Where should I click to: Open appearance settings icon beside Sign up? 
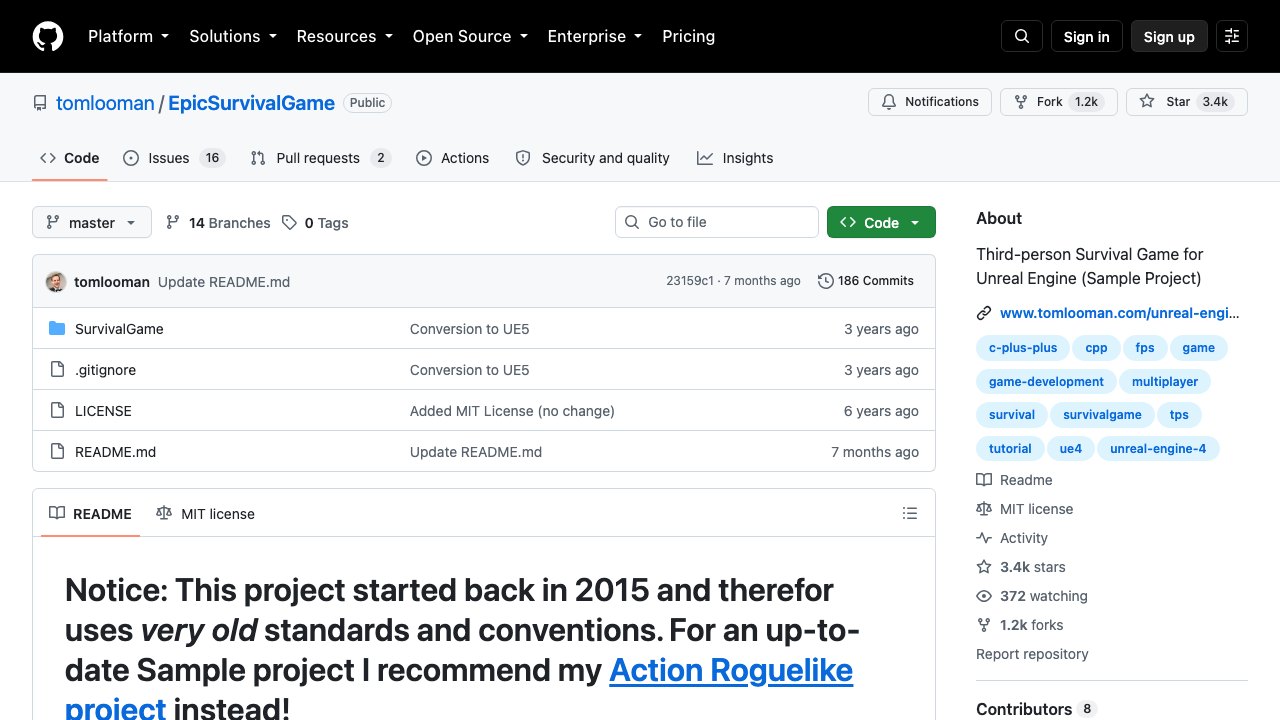tap(1232, 36)
